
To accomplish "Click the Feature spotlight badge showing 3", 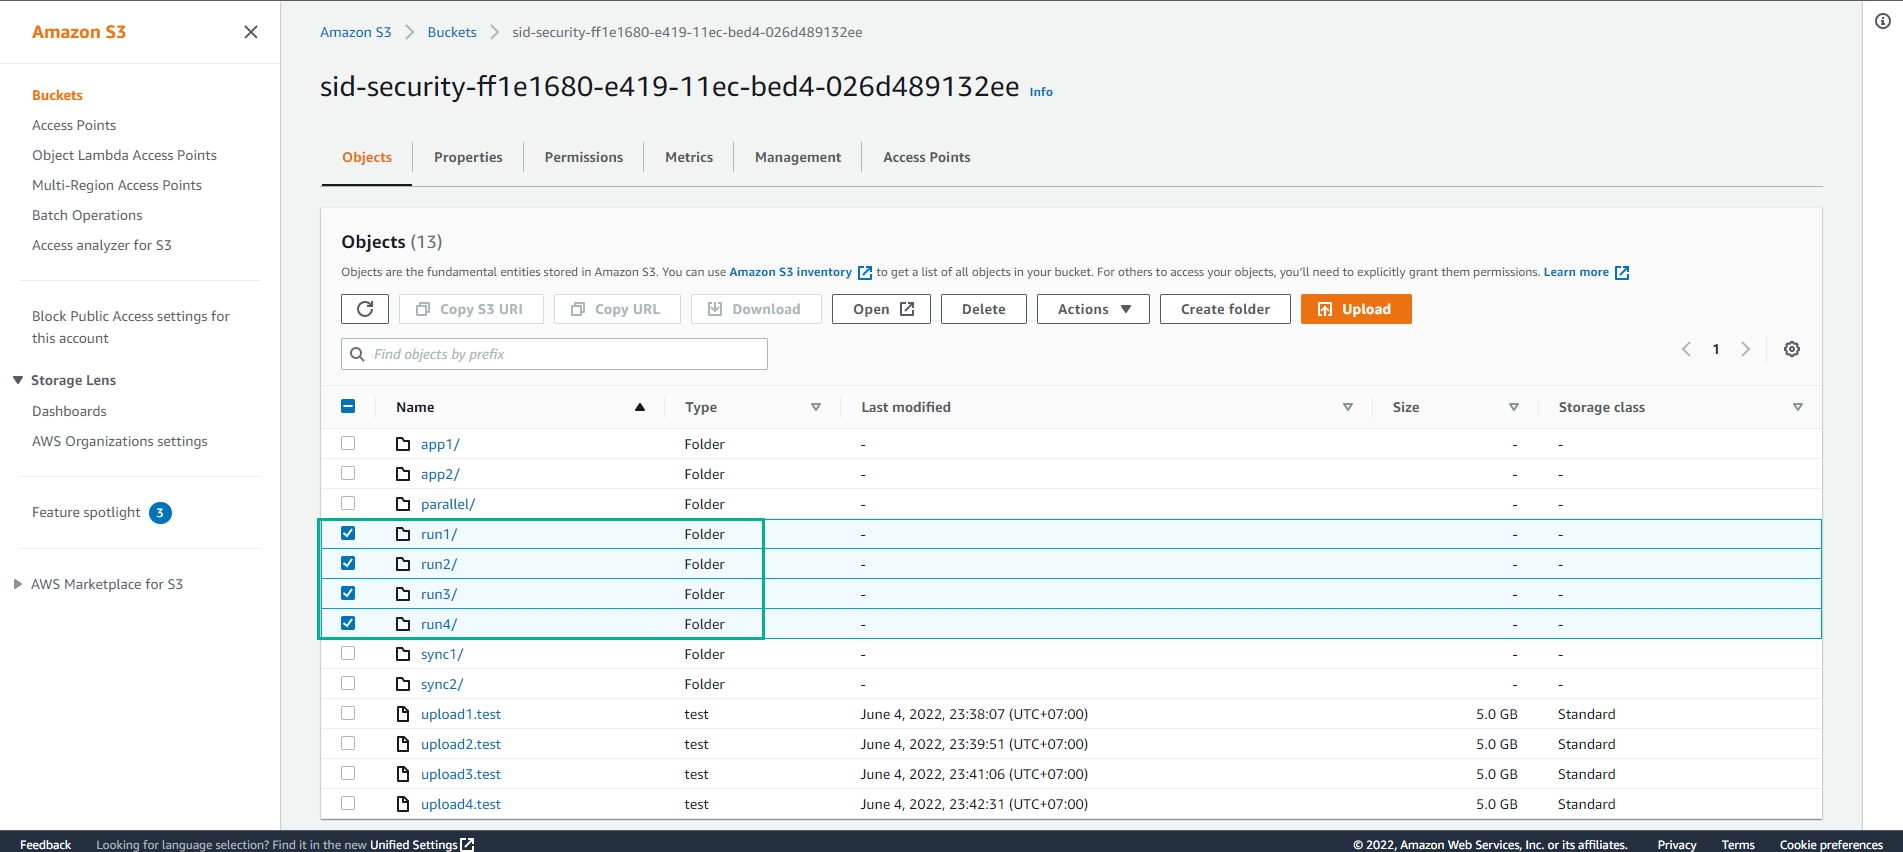I will pyautogui.click(x=160, y=513).
